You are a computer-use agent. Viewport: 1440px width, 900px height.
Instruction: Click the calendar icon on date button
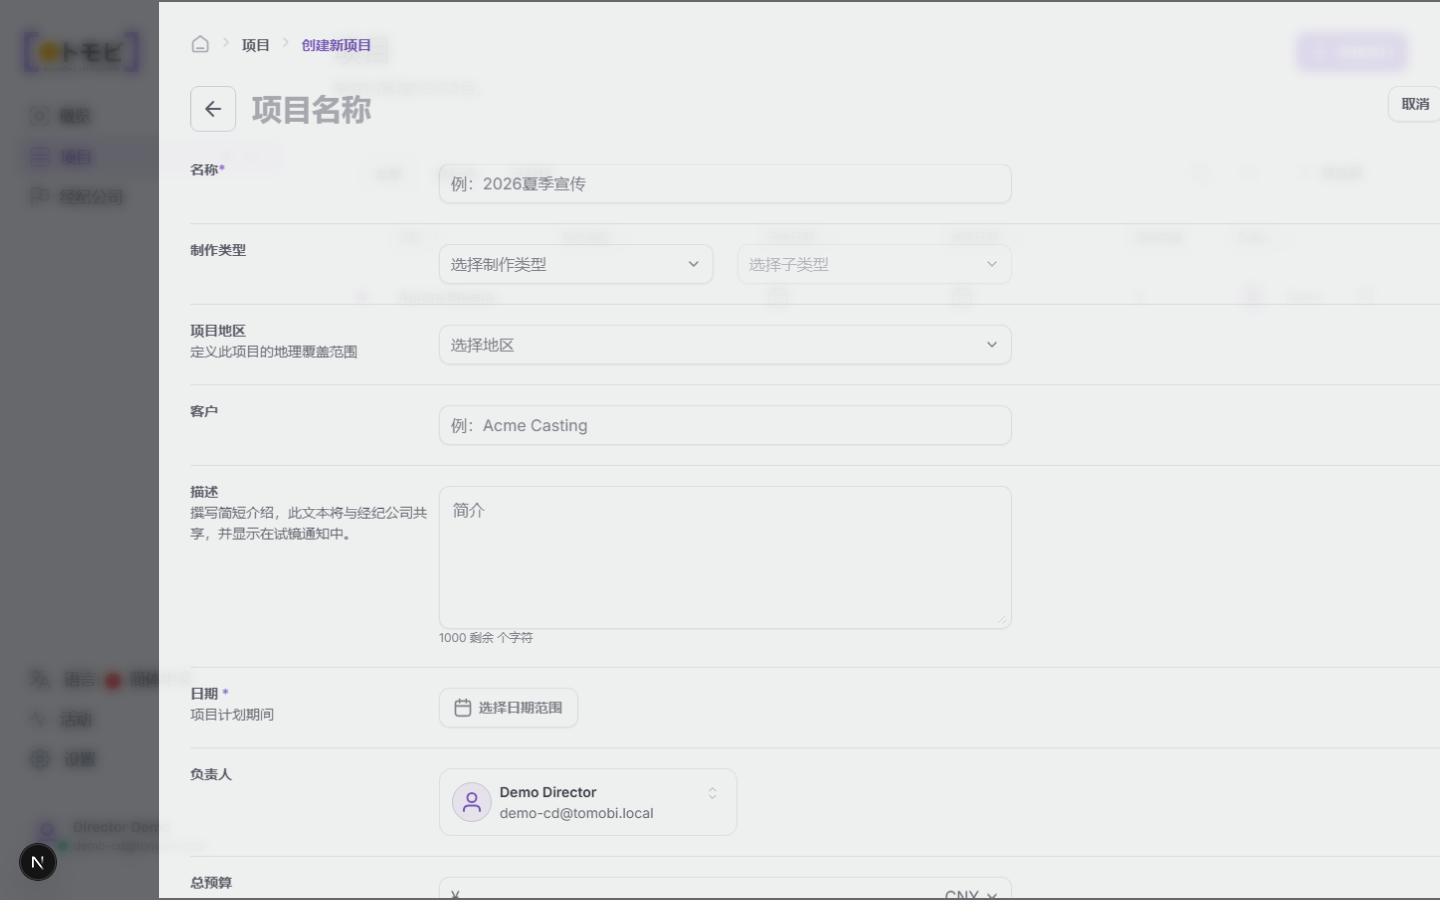463,708
